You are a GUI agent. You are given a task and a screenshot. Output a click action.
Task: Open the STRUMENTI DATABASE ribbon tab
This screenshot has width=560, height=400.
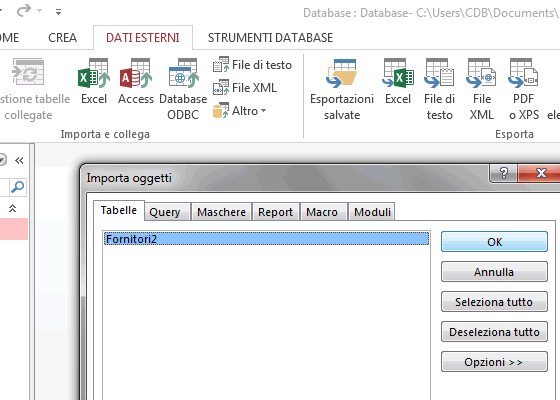(x=270, y=38)
